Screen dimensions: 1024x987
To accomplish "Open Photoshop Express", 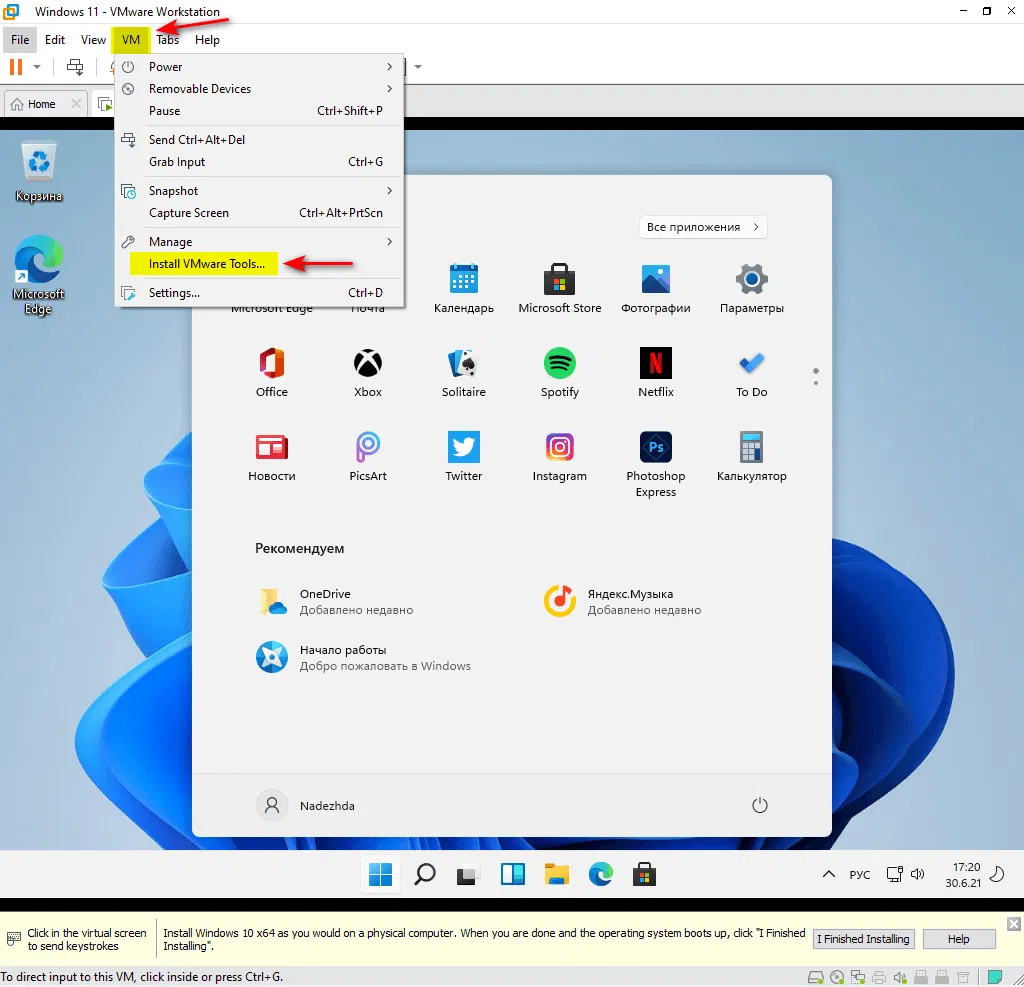I will pyautogui.click(x=656, y=464).
